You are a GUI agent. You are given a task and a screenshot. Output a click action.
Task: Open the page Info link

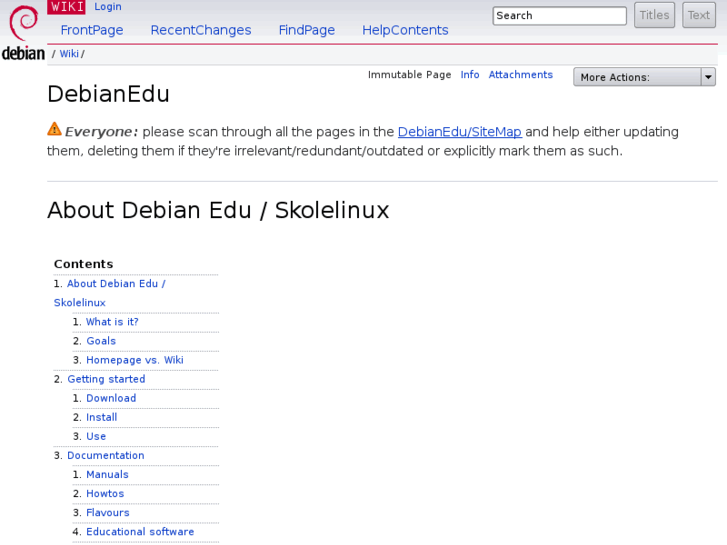[x=470, y=75]
